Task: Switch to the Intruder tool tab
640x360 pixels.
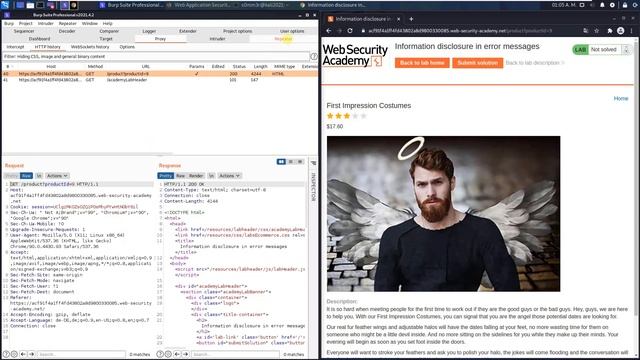Action: point(217,39)
